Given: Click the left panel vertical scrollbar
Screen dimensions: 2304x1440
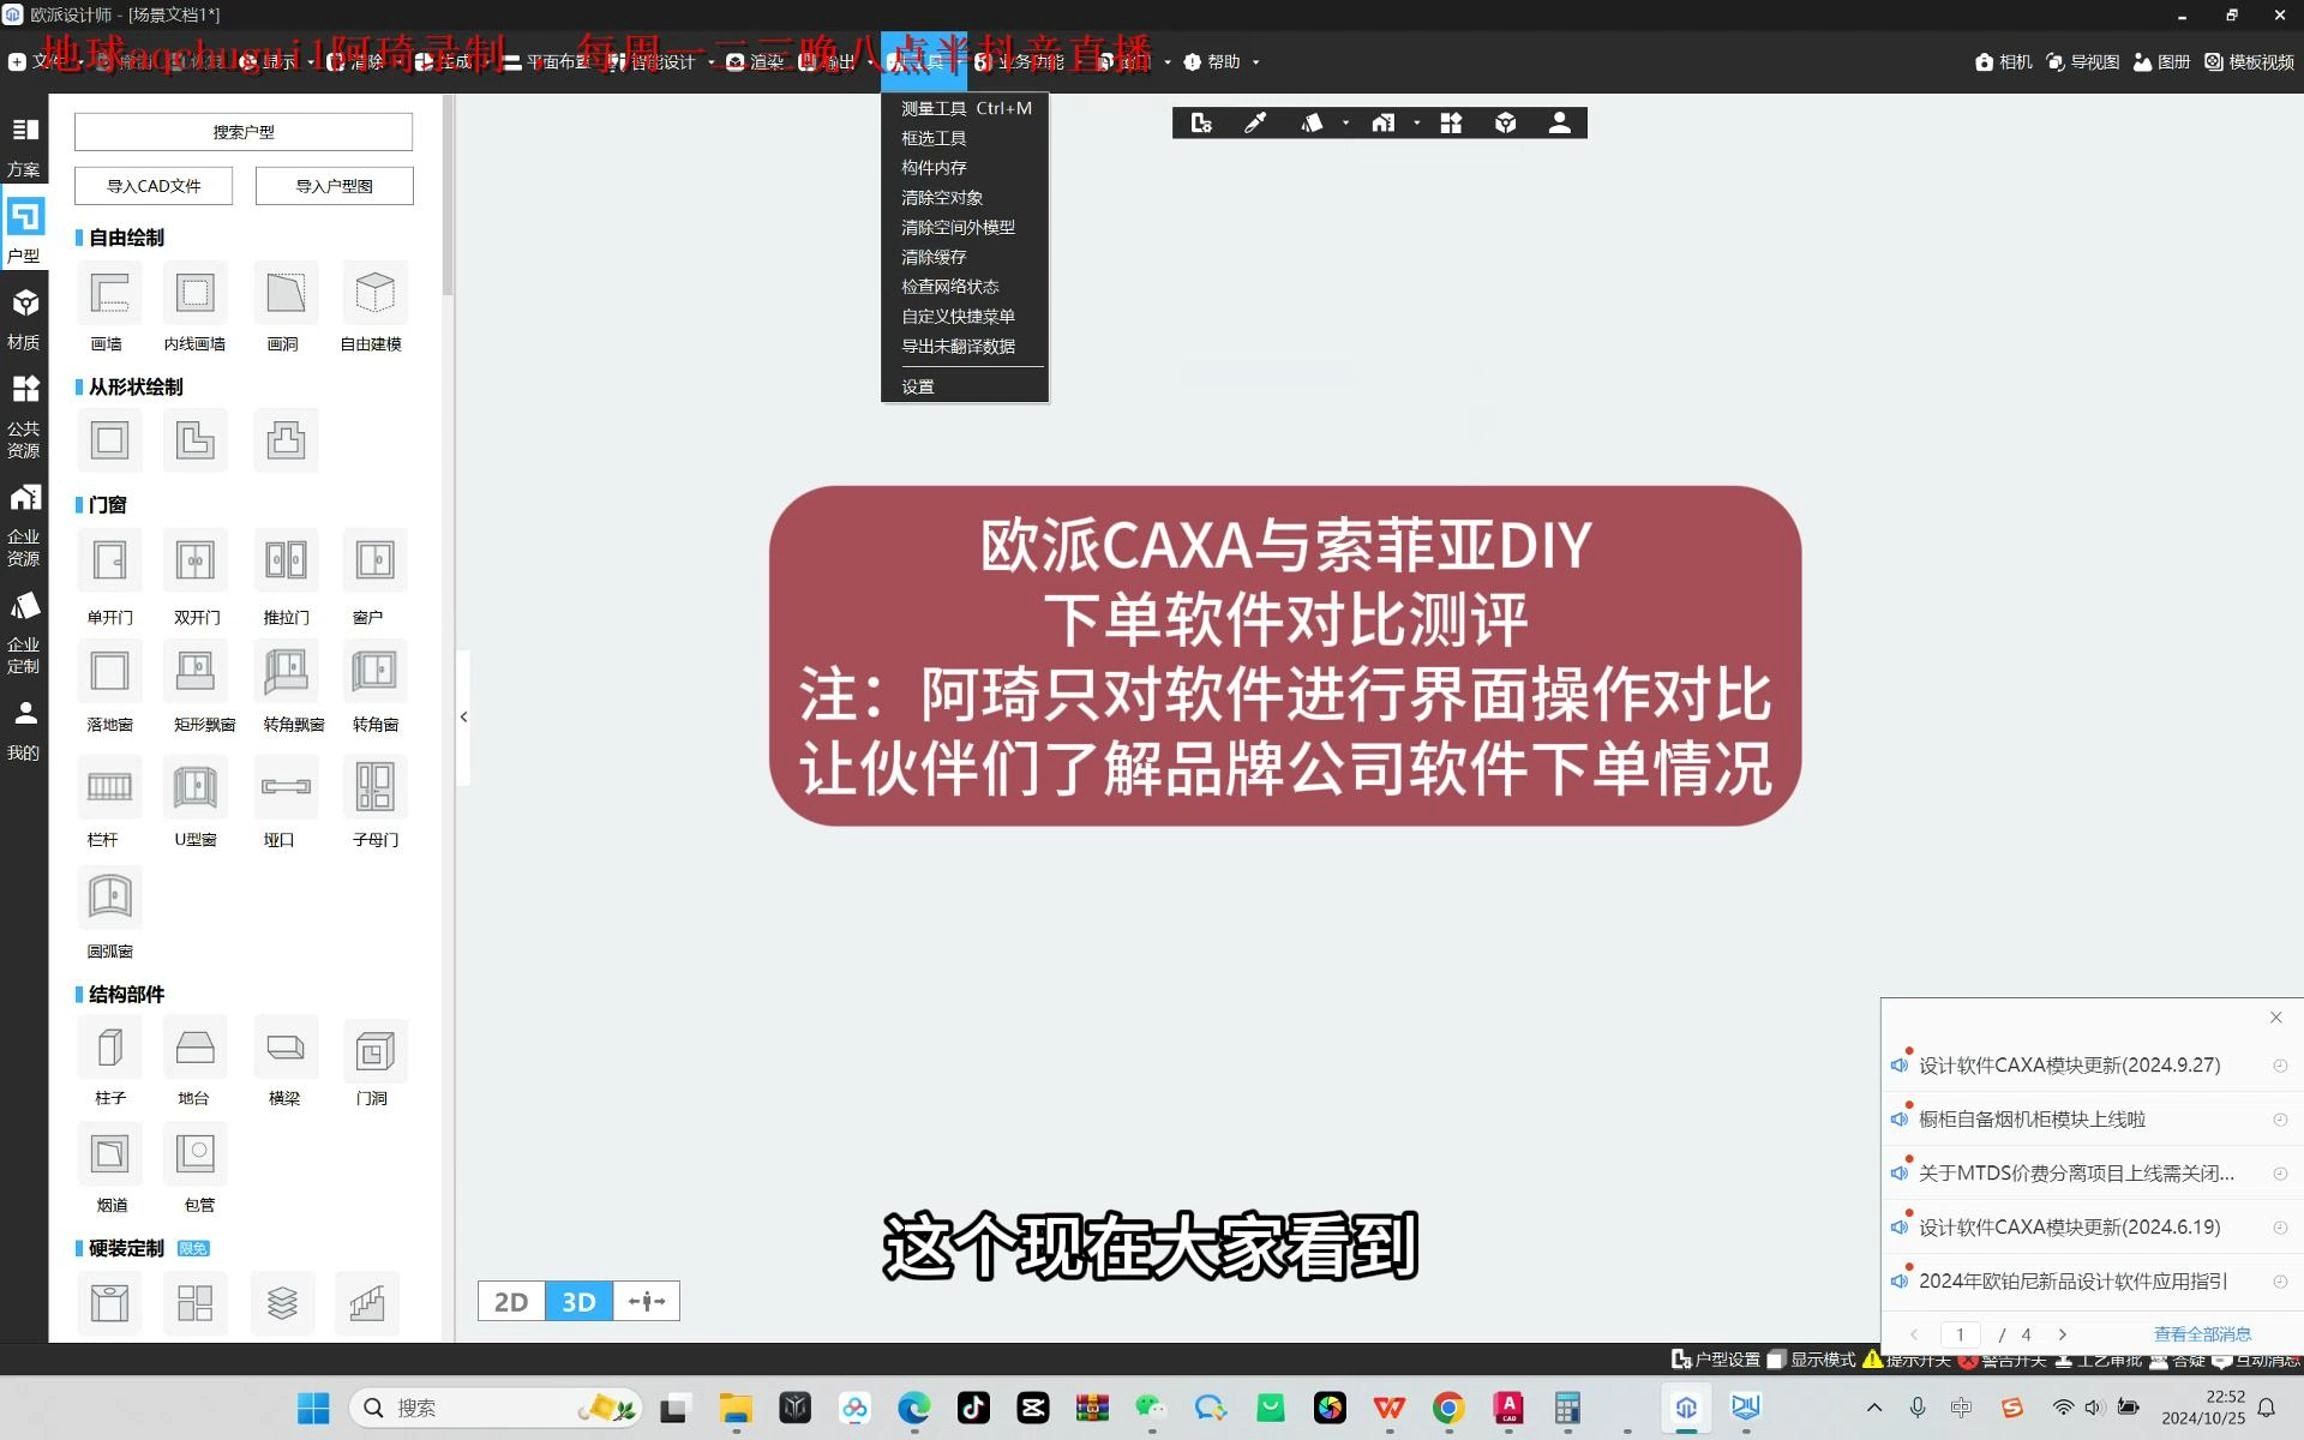Looking at the screenshot, I should click(448, 196).
